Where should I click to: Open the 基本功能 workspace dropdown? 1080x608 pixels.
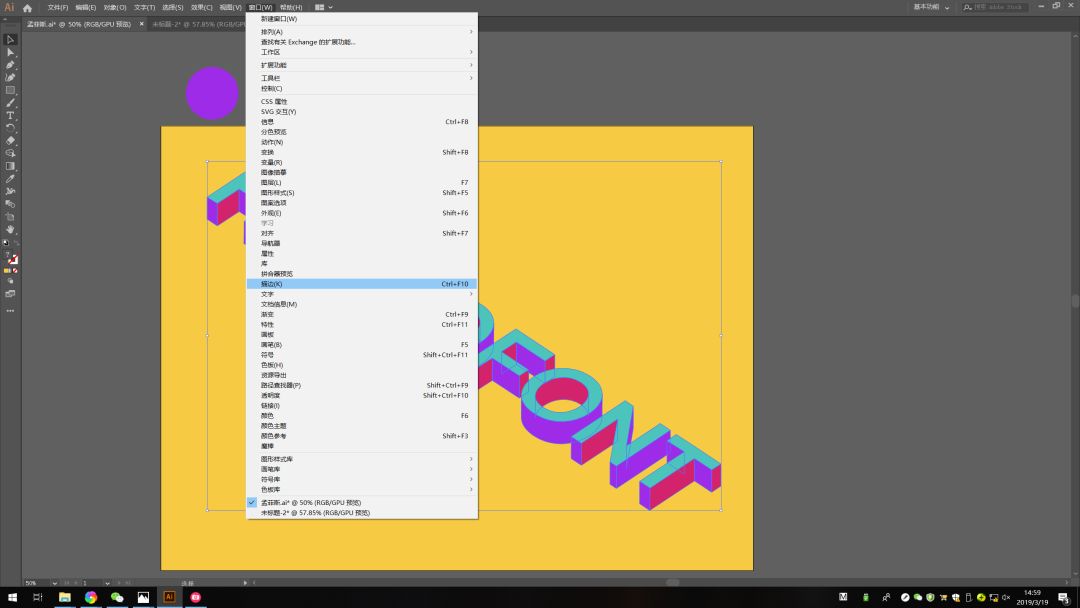coord(931,7)
